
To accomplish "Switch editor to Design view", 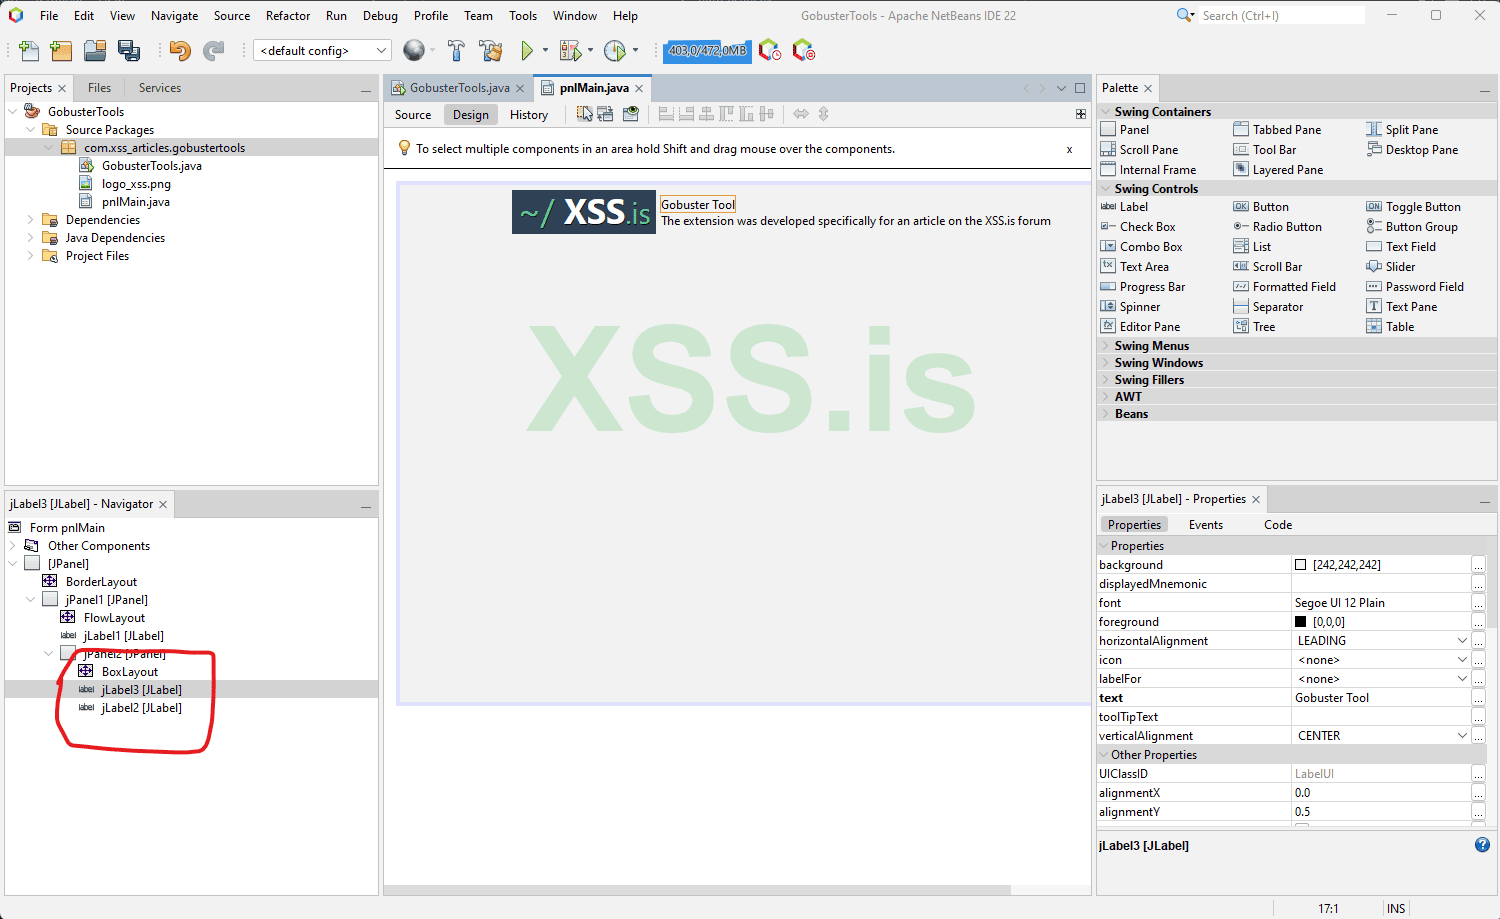I will point(471,115).
